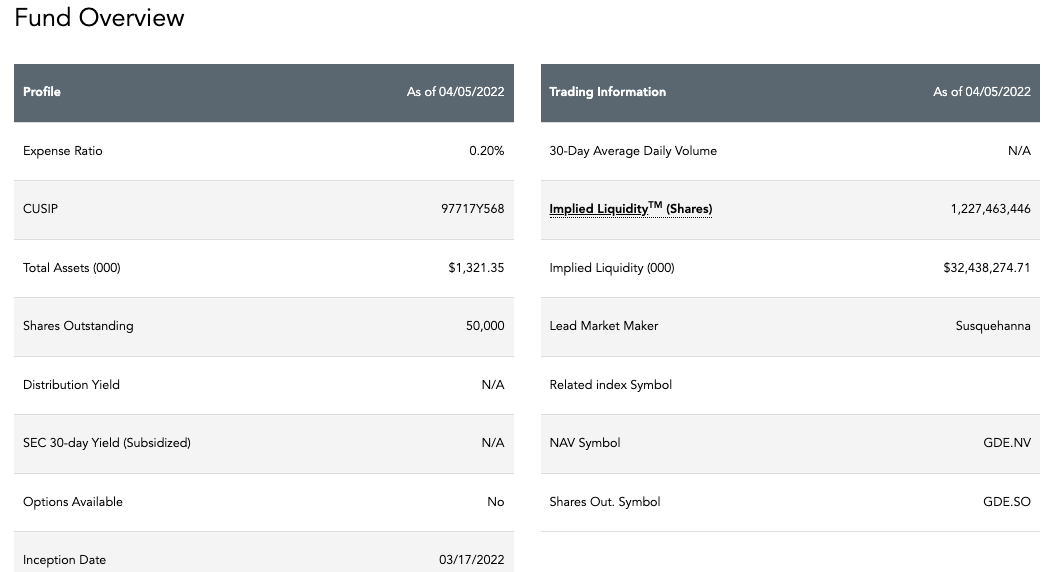Click the SEC 30-day Yield (Subsidized) label
This screenshot has width=1051, height=572.
(x=107, y=443)
